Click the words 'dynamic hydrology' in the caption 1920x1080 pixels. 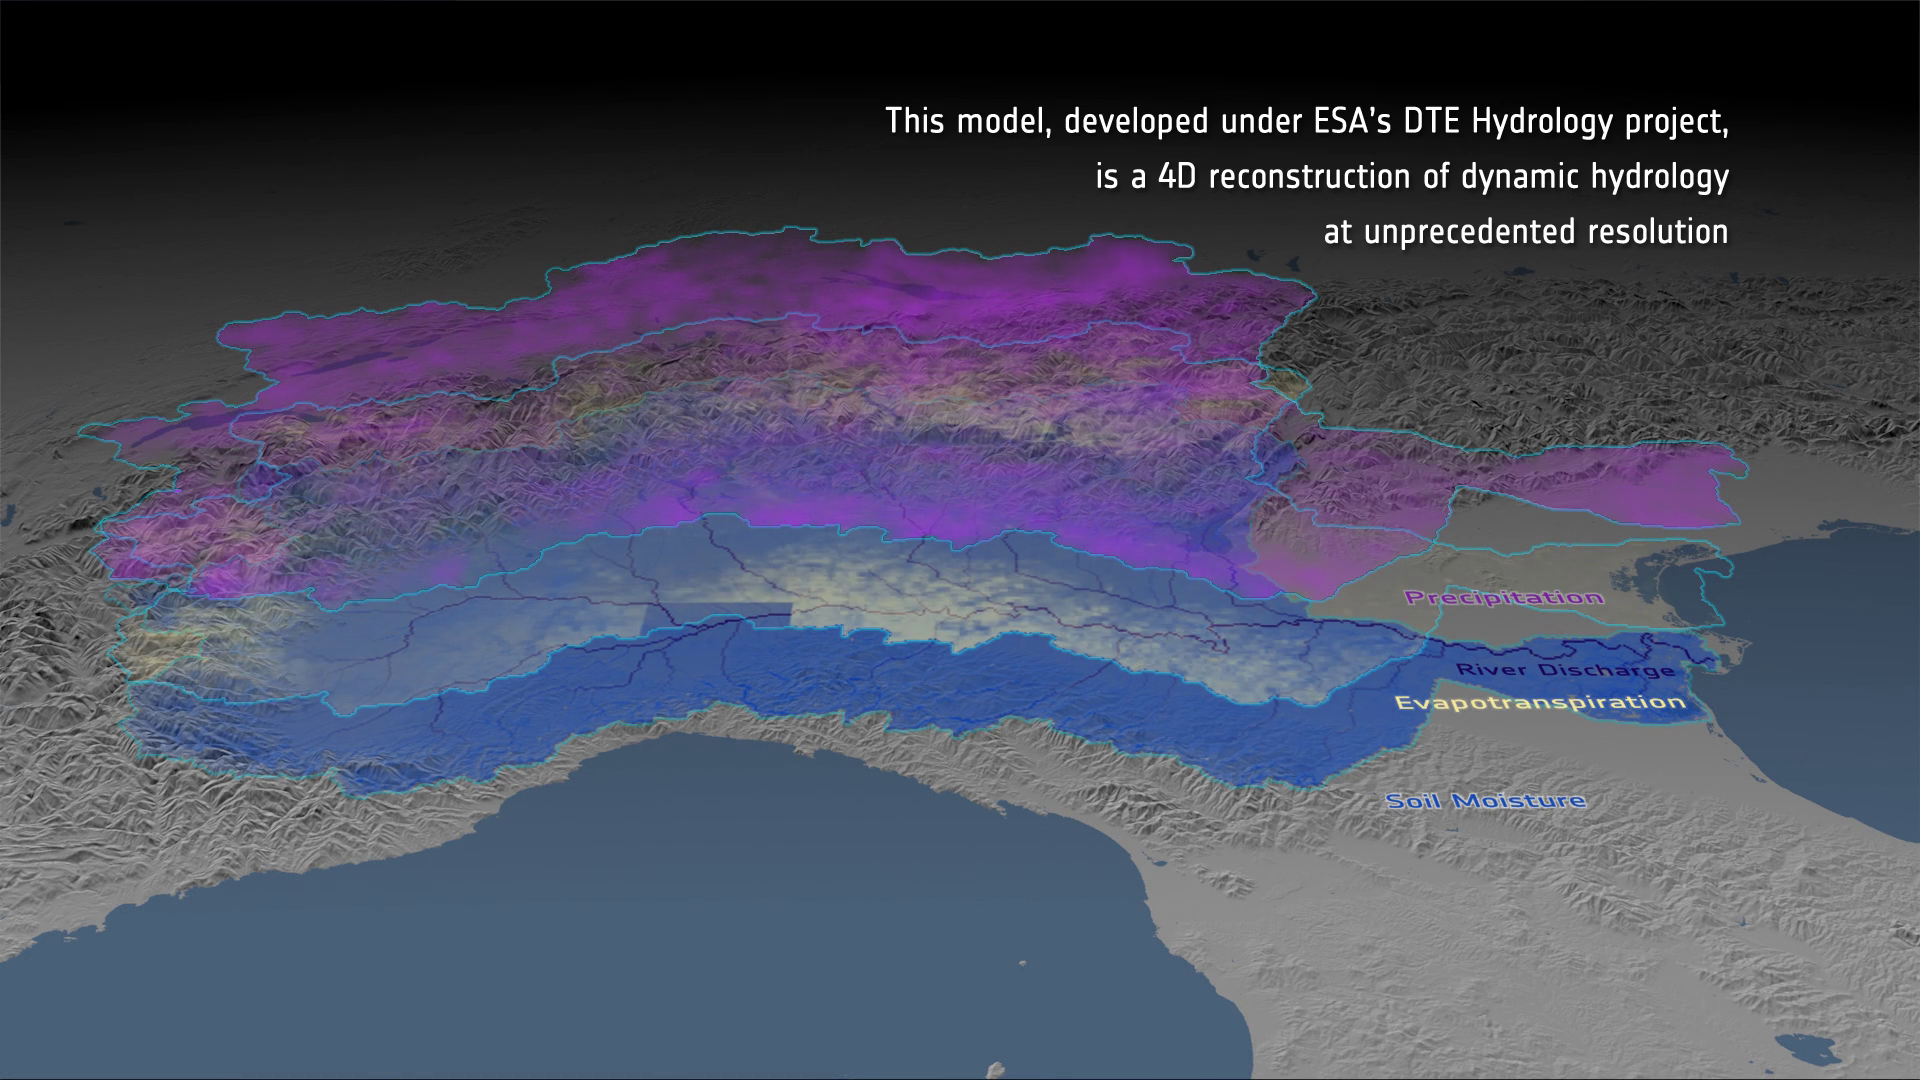tap(1595, 177)
